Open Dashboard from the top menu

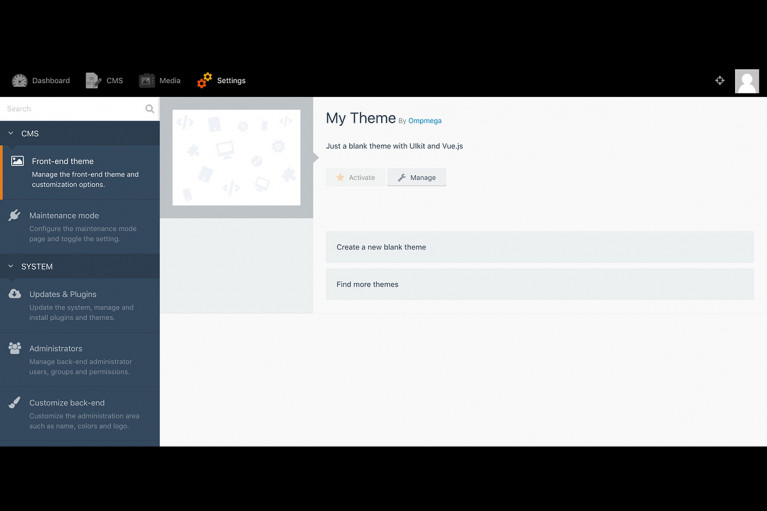pos(41,81)
